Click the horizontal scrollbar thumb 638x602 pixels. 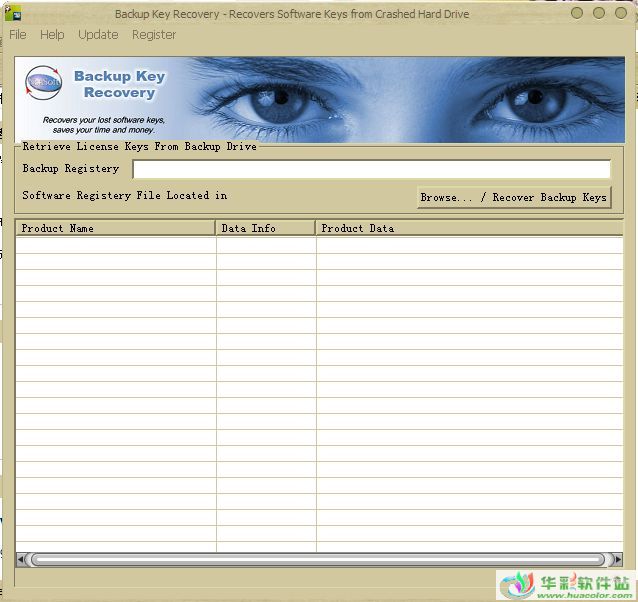tap(317, 560)
